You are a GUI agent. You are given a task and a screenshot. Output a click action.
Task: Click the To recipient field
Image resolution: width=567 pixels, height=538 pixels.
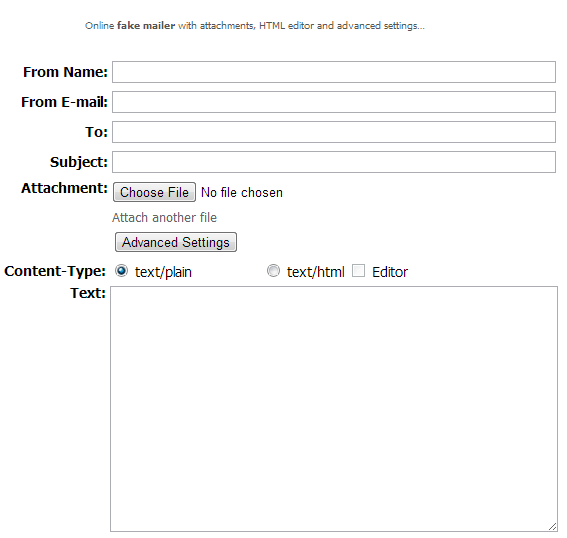334,132
